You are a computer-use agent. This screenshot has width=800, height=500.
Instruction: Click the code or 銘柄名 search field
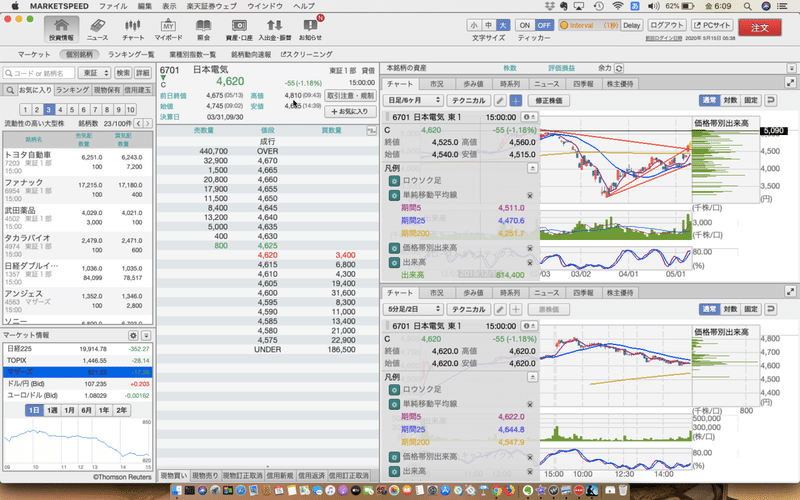[x=39, y=73]
